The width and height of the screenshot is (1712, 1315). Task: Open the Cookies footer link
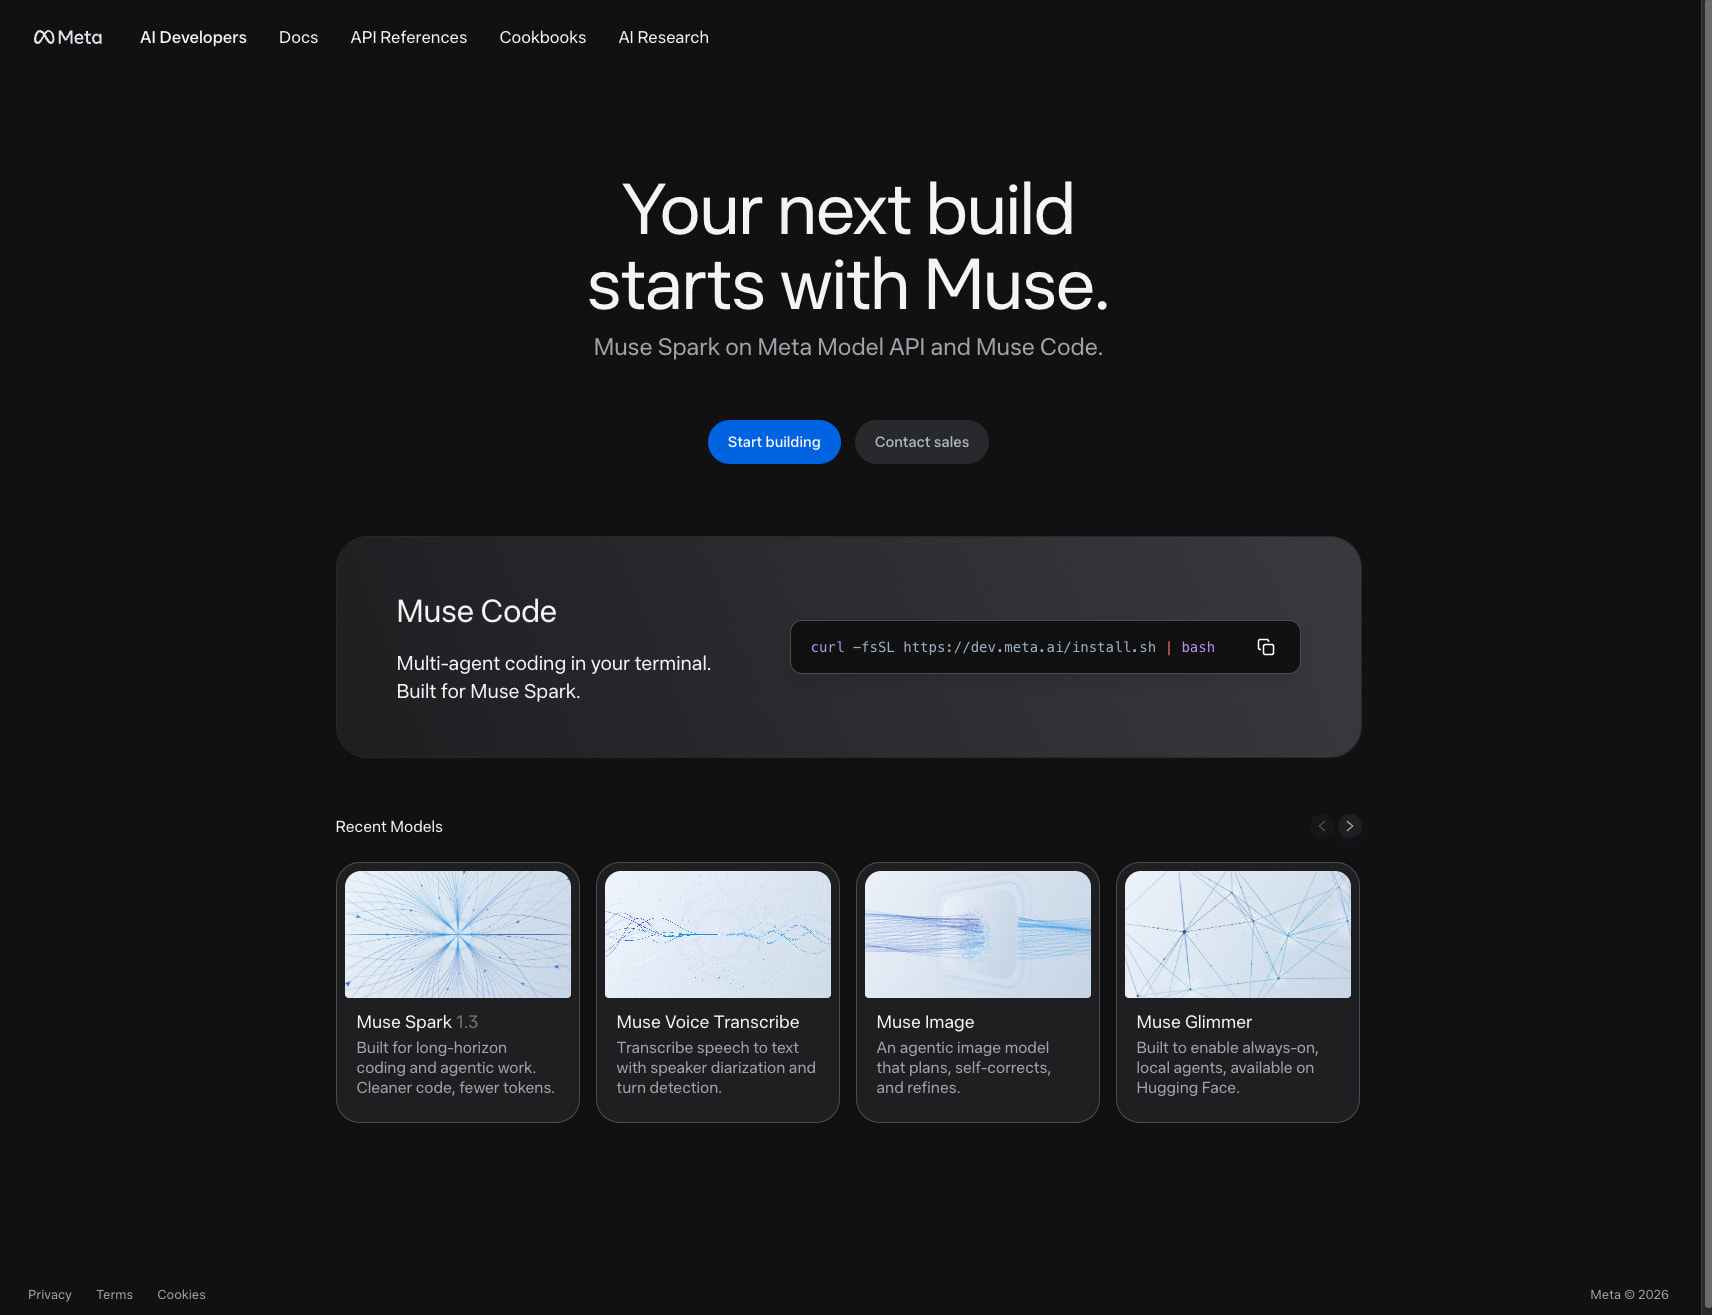click(x=181, y=1294)
